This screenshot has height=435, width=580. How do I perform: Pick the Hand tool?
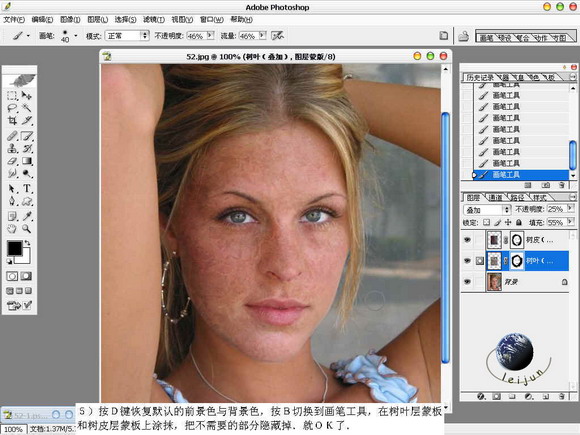pos(12,229)
